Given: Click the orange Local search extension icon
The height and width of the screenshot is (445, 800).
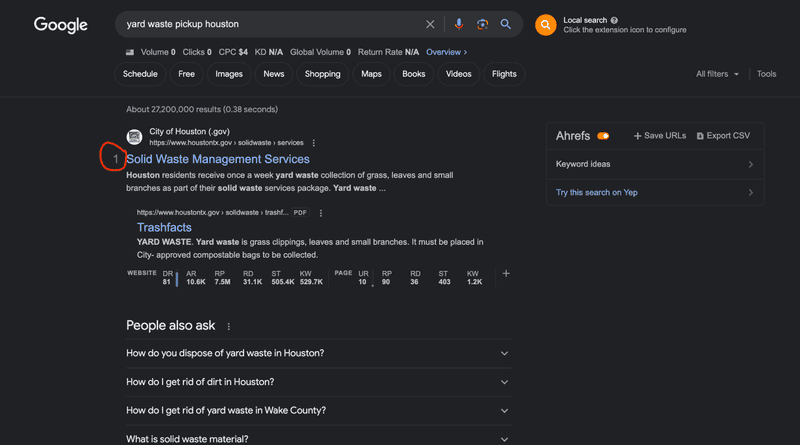Looking at the screenshot, I should click(545, 24).
